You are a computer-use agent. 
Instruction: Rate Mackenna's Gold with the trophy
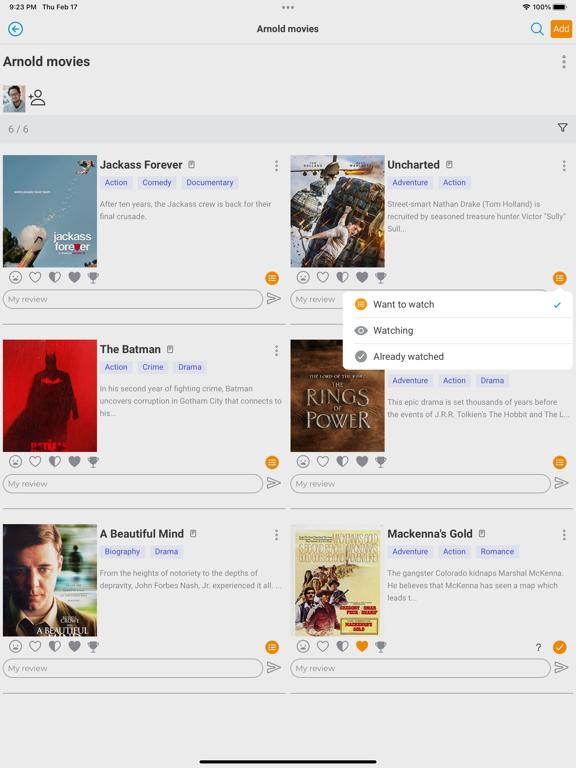coord(381,646)
